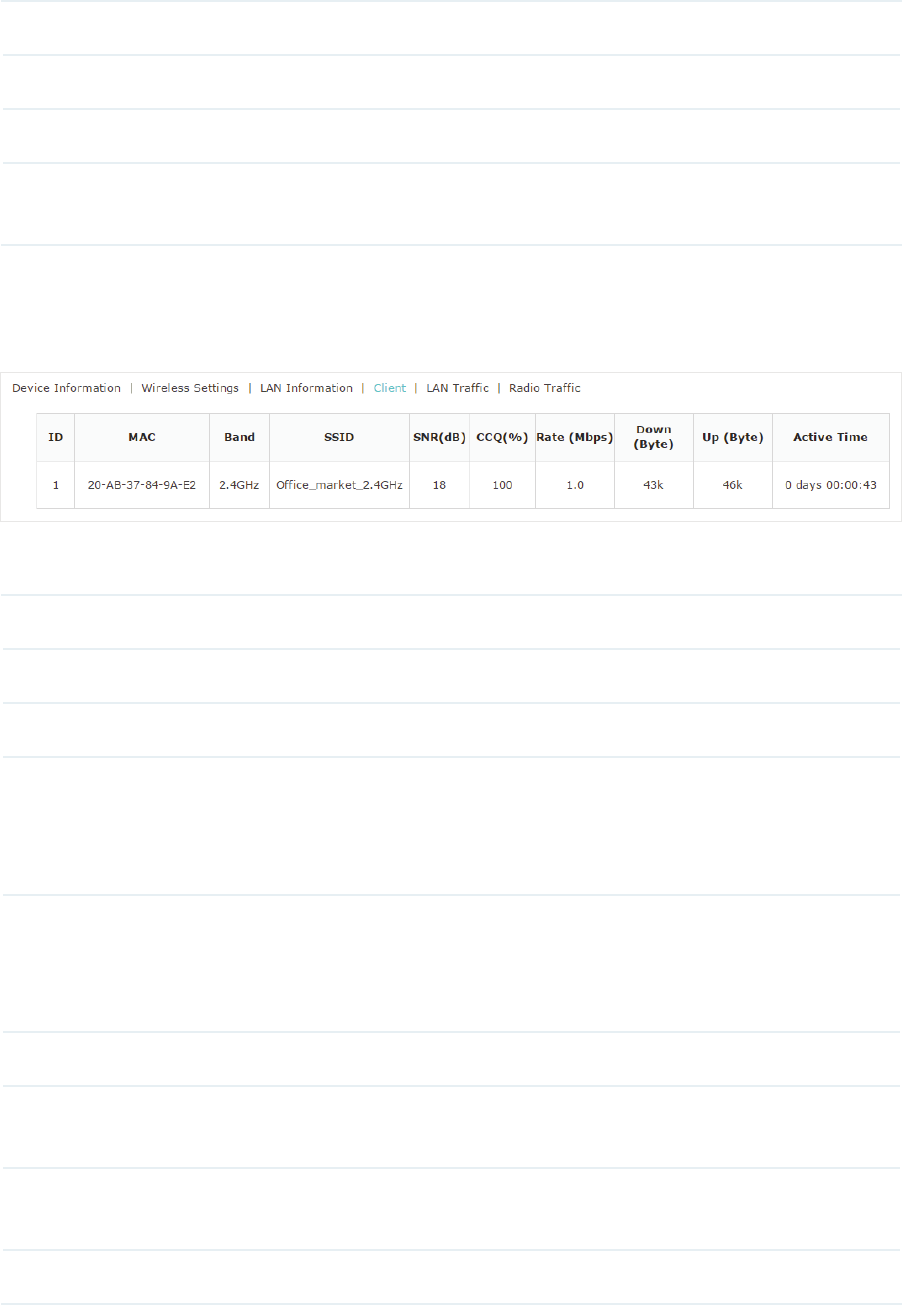This screenshot has width=902, height=1305.
Task: Click the Active Time column header
Action: [x=831, y=437]
